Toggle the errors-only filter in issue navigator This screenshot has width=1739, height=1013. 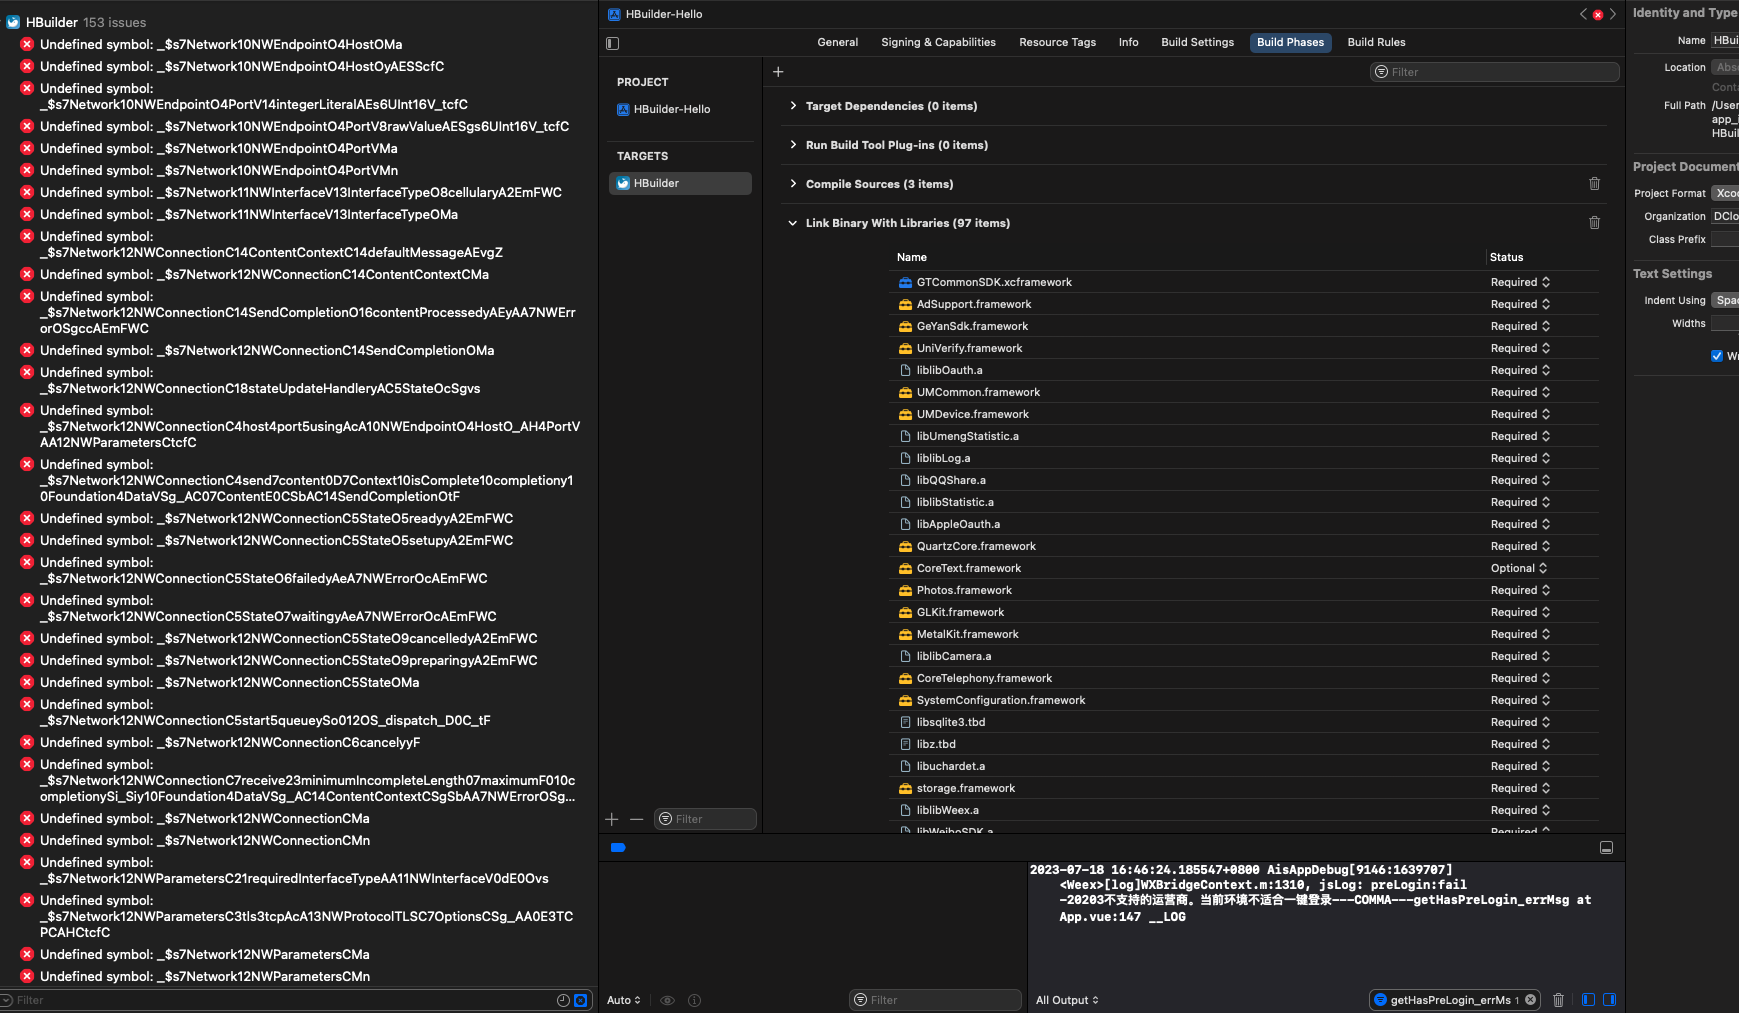point(580,1000)
